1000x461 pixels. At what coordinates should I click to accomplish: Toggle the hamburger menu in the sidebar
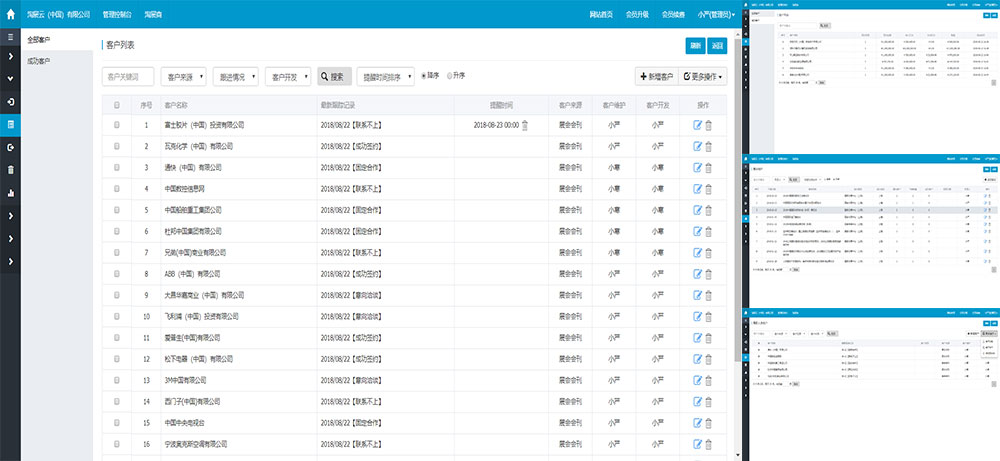click(x=10, y=36)
